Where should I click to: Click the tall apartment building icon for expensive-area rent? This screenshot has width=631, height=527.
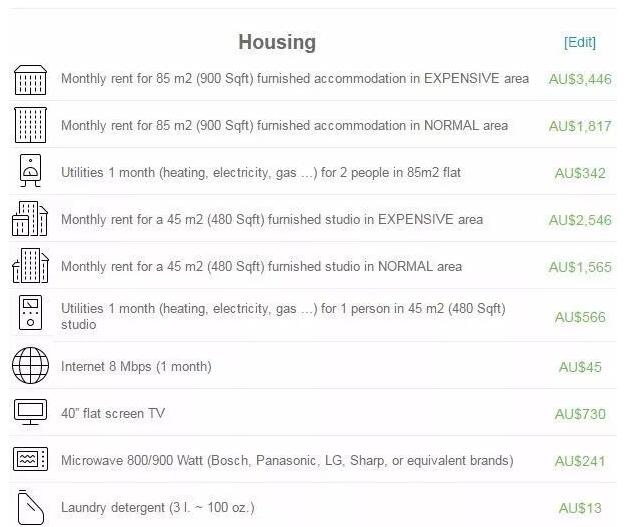pyautogui.click(x=30, y=79)
